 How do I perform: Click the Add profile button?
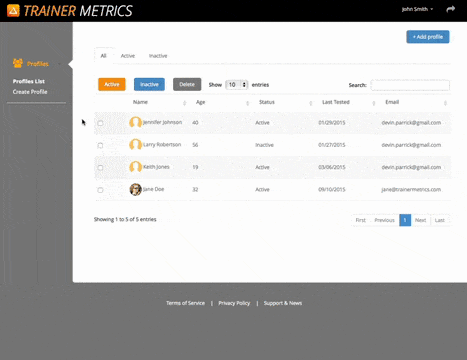(x=428, y=37)
